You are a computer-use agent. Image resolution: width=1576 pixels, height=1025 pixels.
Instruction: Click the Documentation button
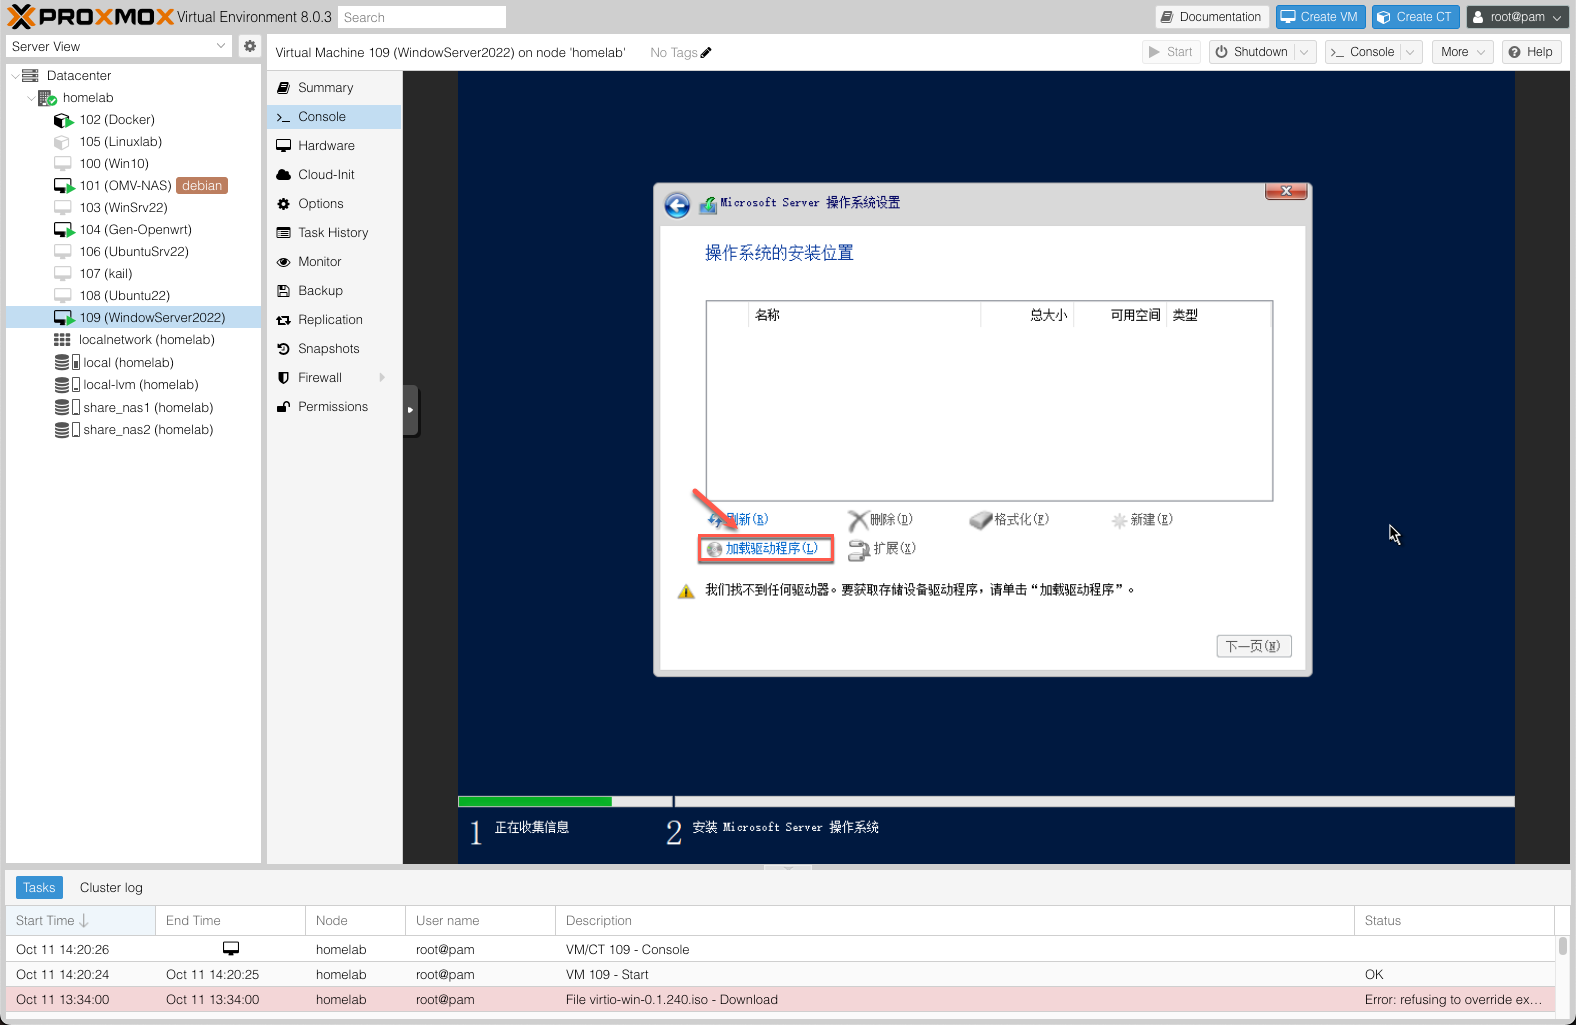[1212, 17]
